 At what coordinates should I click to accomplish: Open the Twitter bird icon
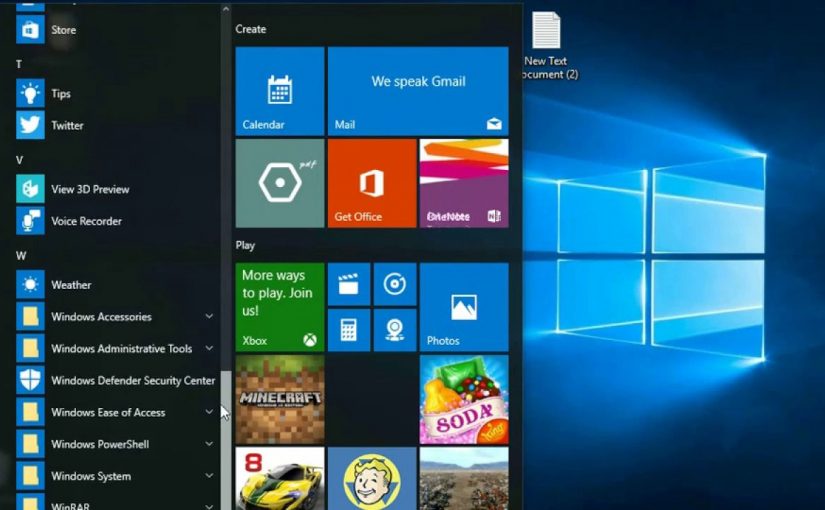(30, 125)
